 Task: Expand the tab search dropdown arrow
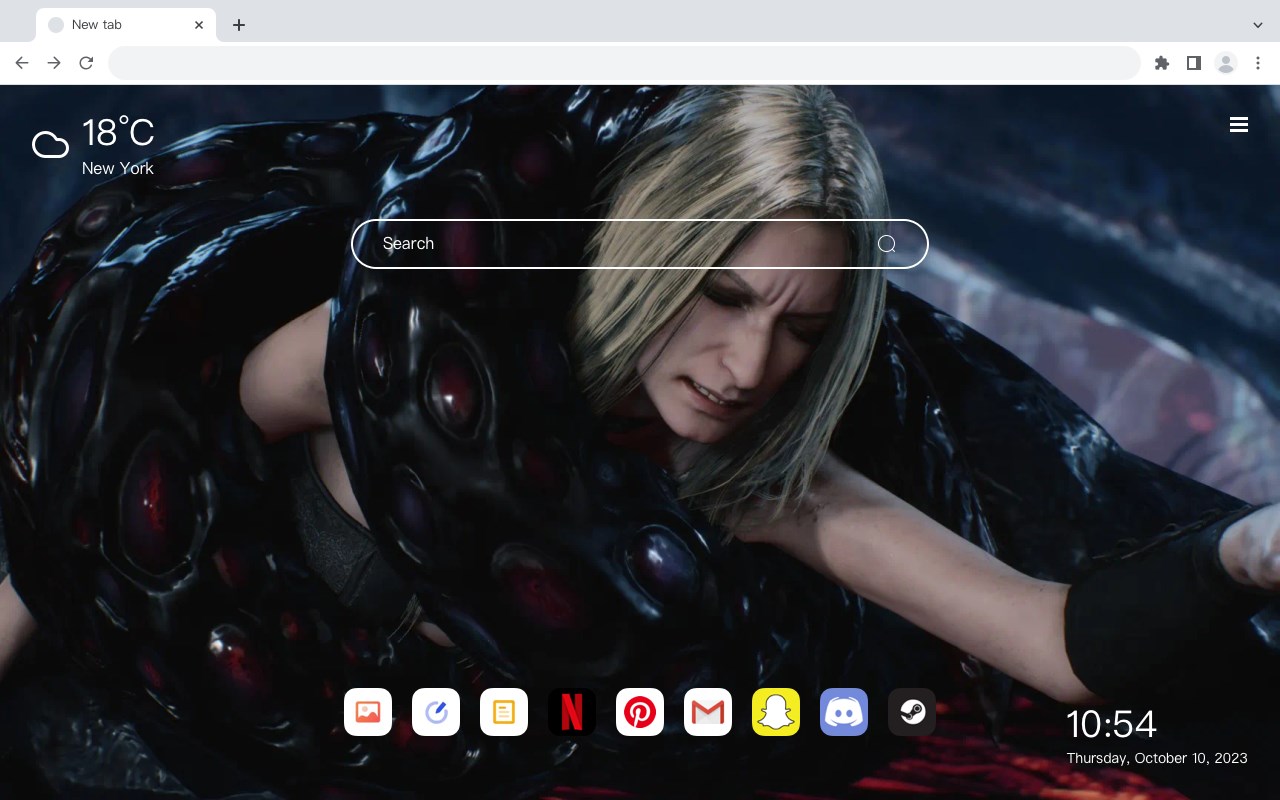1258,25
